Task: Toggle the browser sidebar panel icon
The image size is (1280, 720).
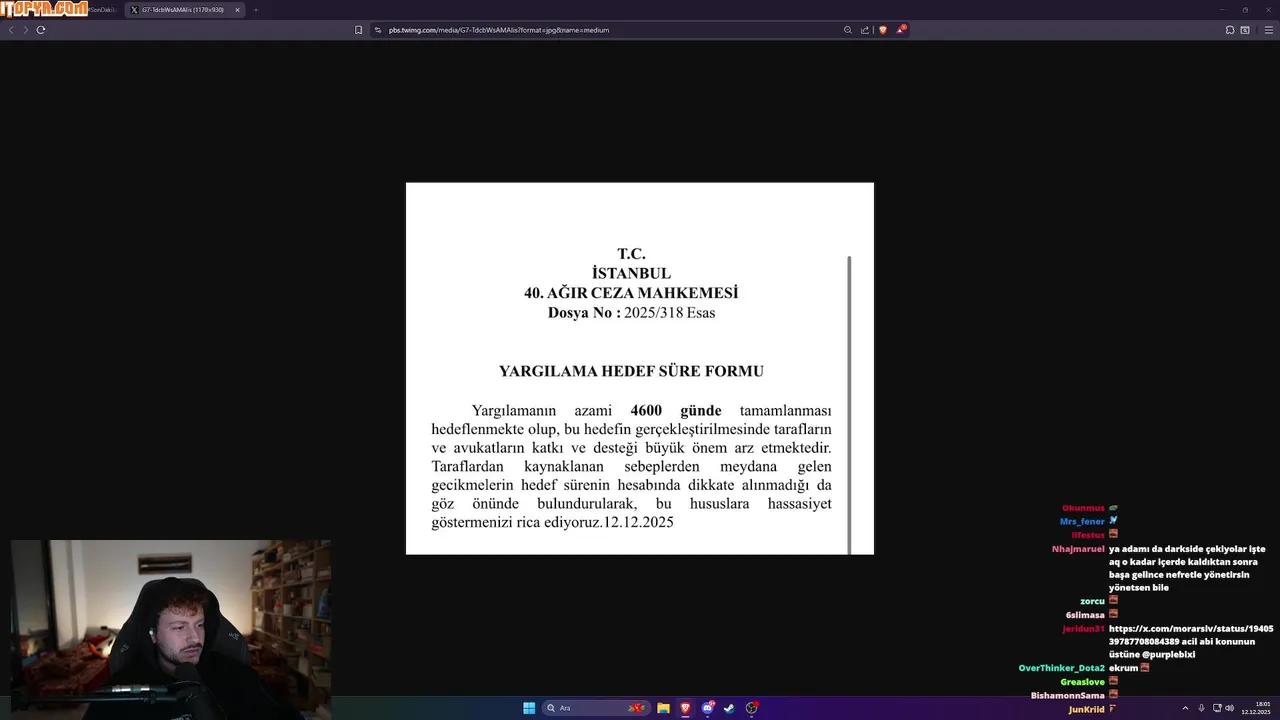Action: click(1230, 30)
